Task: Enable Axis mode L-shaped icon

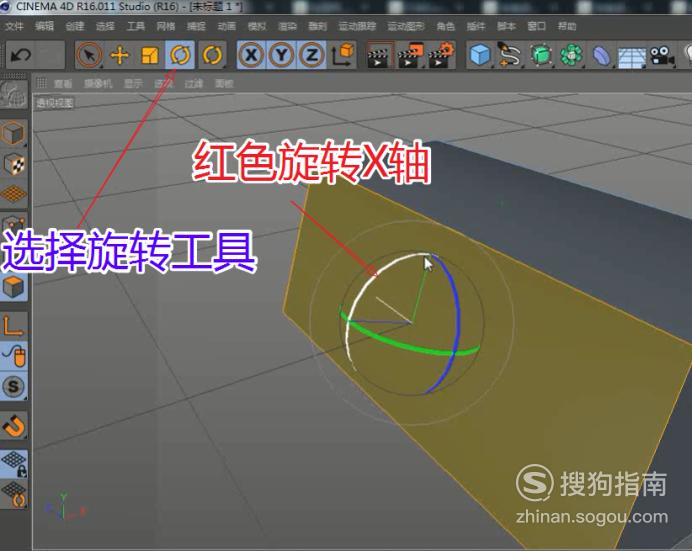Action: pyautogui.click(x=14, y=326)
